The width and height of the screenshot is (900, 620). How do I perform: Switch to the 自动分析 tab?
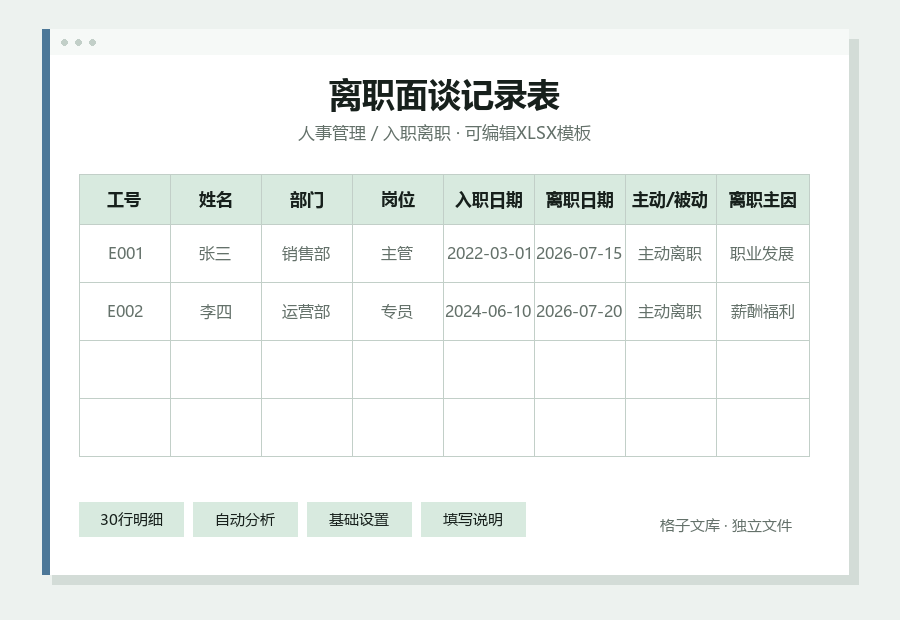(245, 520)
